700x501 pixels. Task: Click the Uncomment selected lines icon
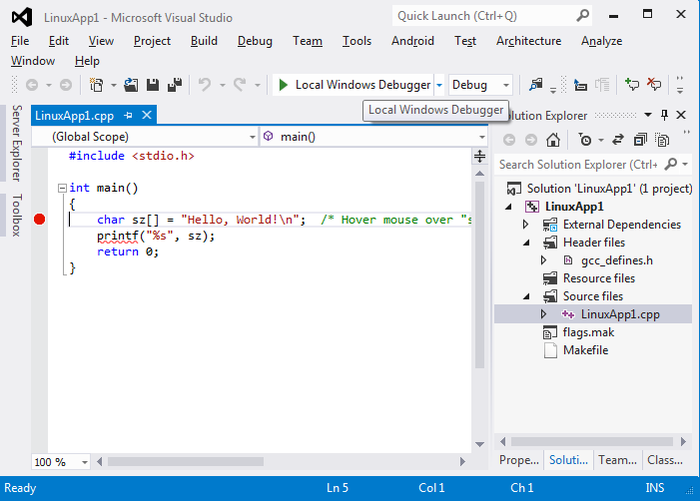[654, 84]
